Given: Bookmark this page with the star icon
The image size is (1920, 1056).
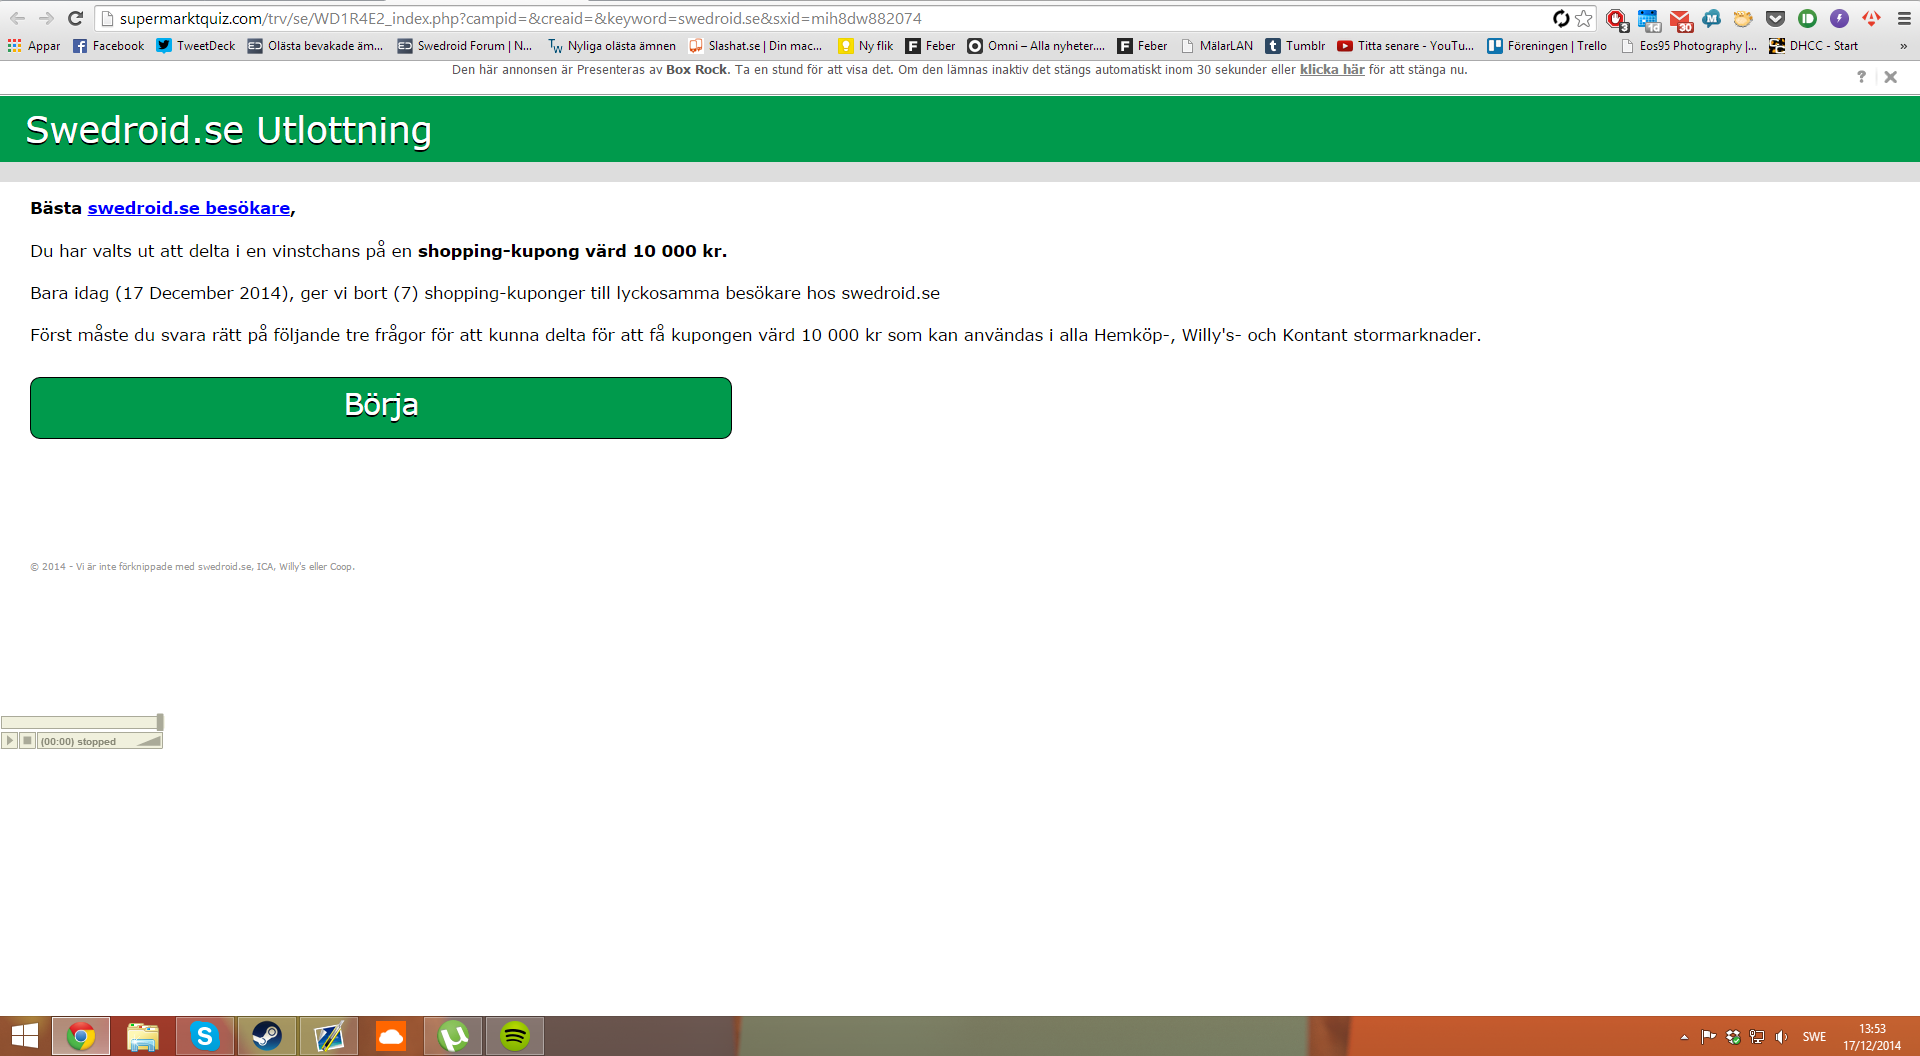Looking at the screenshot, I should [x=1584, y=18].
